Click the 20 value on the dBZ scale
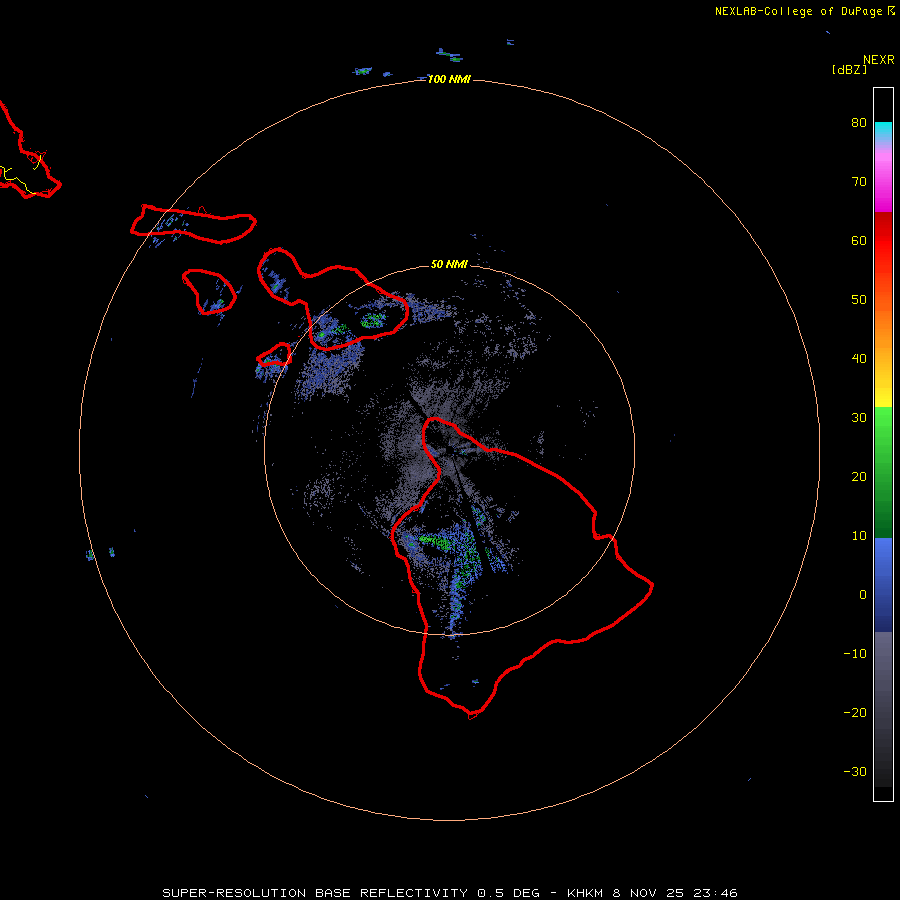Viewport: 900px width, 900px height. coord(859,477)
